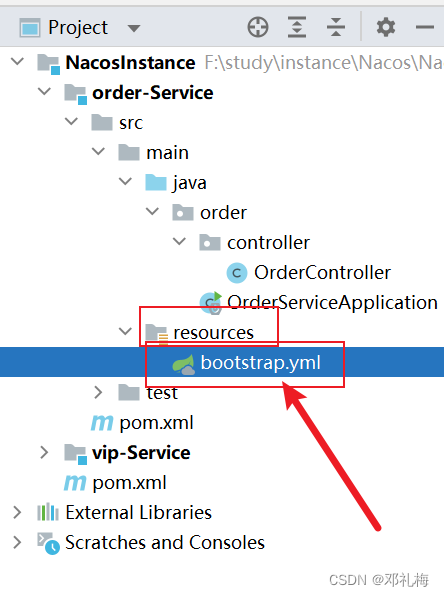
Task: Select the main folder
Action: [167, 153]
